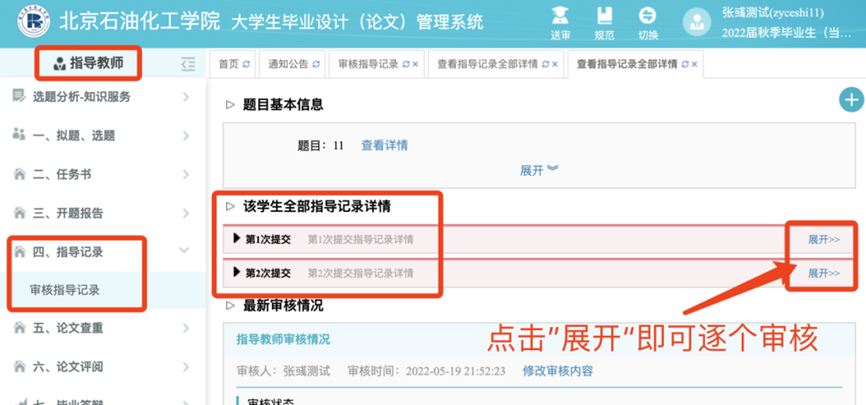
Task: Collapse the sidebar with the menu icon
Action: click(x=188, y=64)
